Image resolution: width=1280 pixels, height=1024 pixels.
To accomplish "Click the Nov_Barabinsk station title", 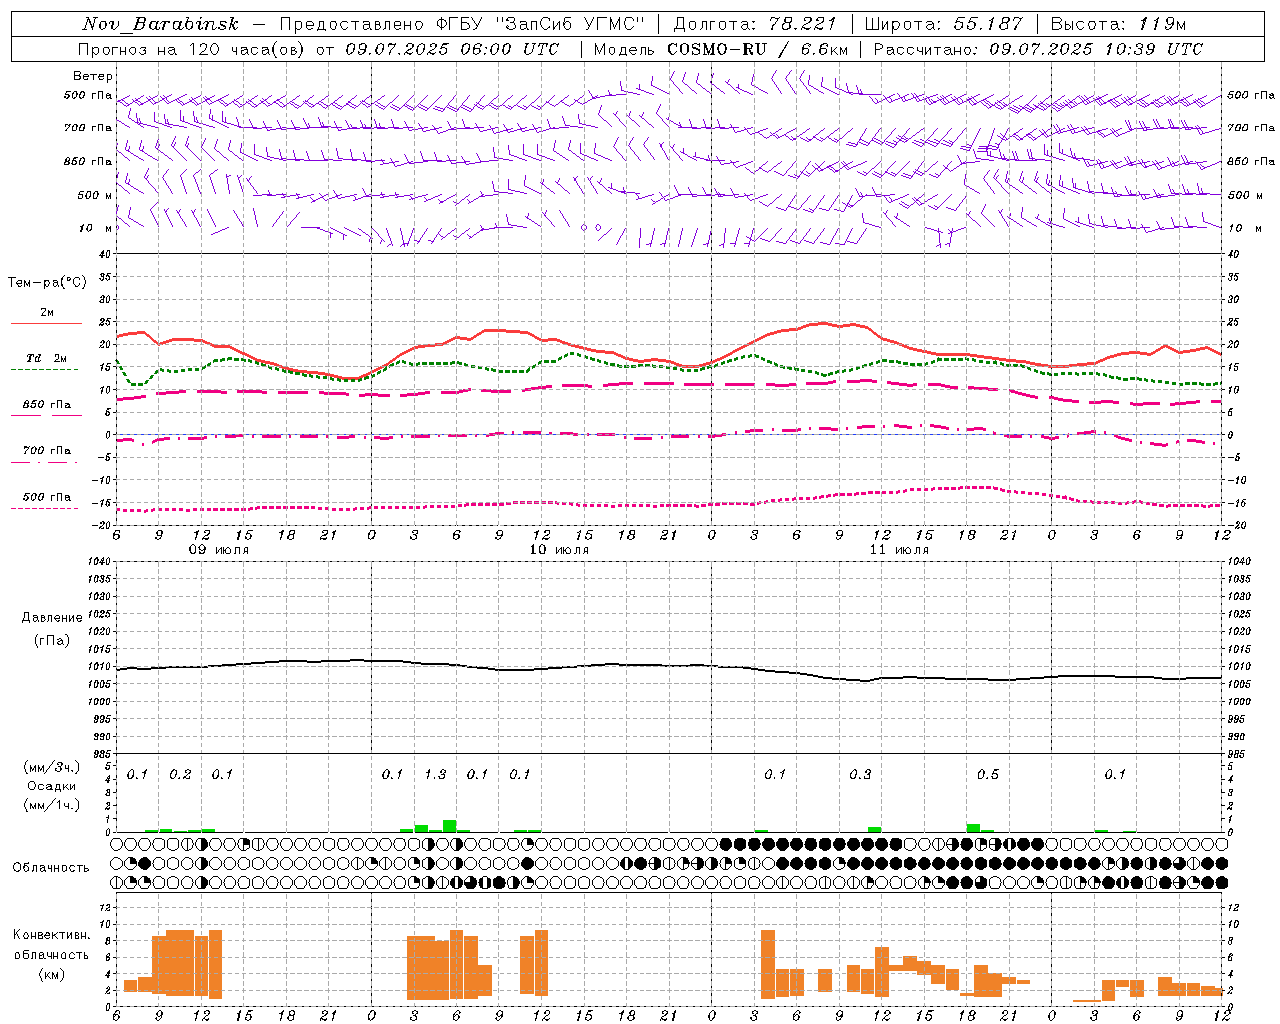I will click(x=160, y=24).
